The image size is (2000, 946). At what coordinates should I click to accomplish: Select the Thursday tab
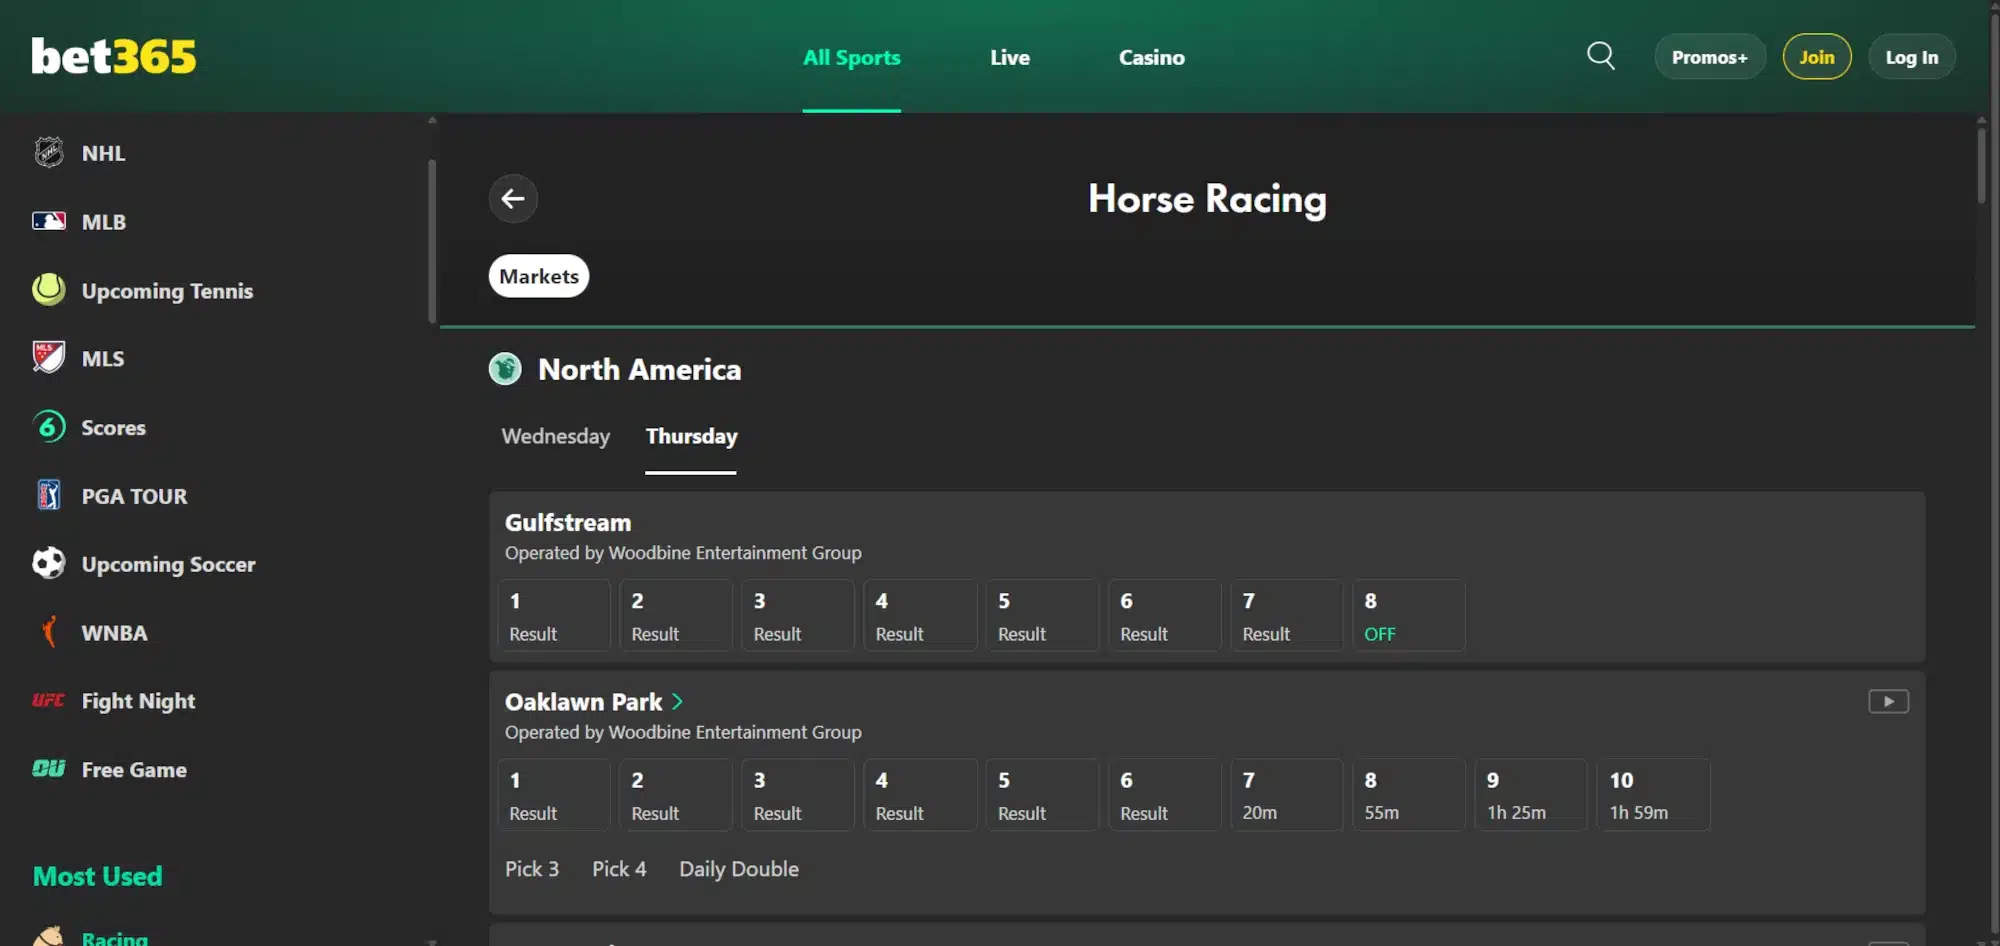point(691,437)
